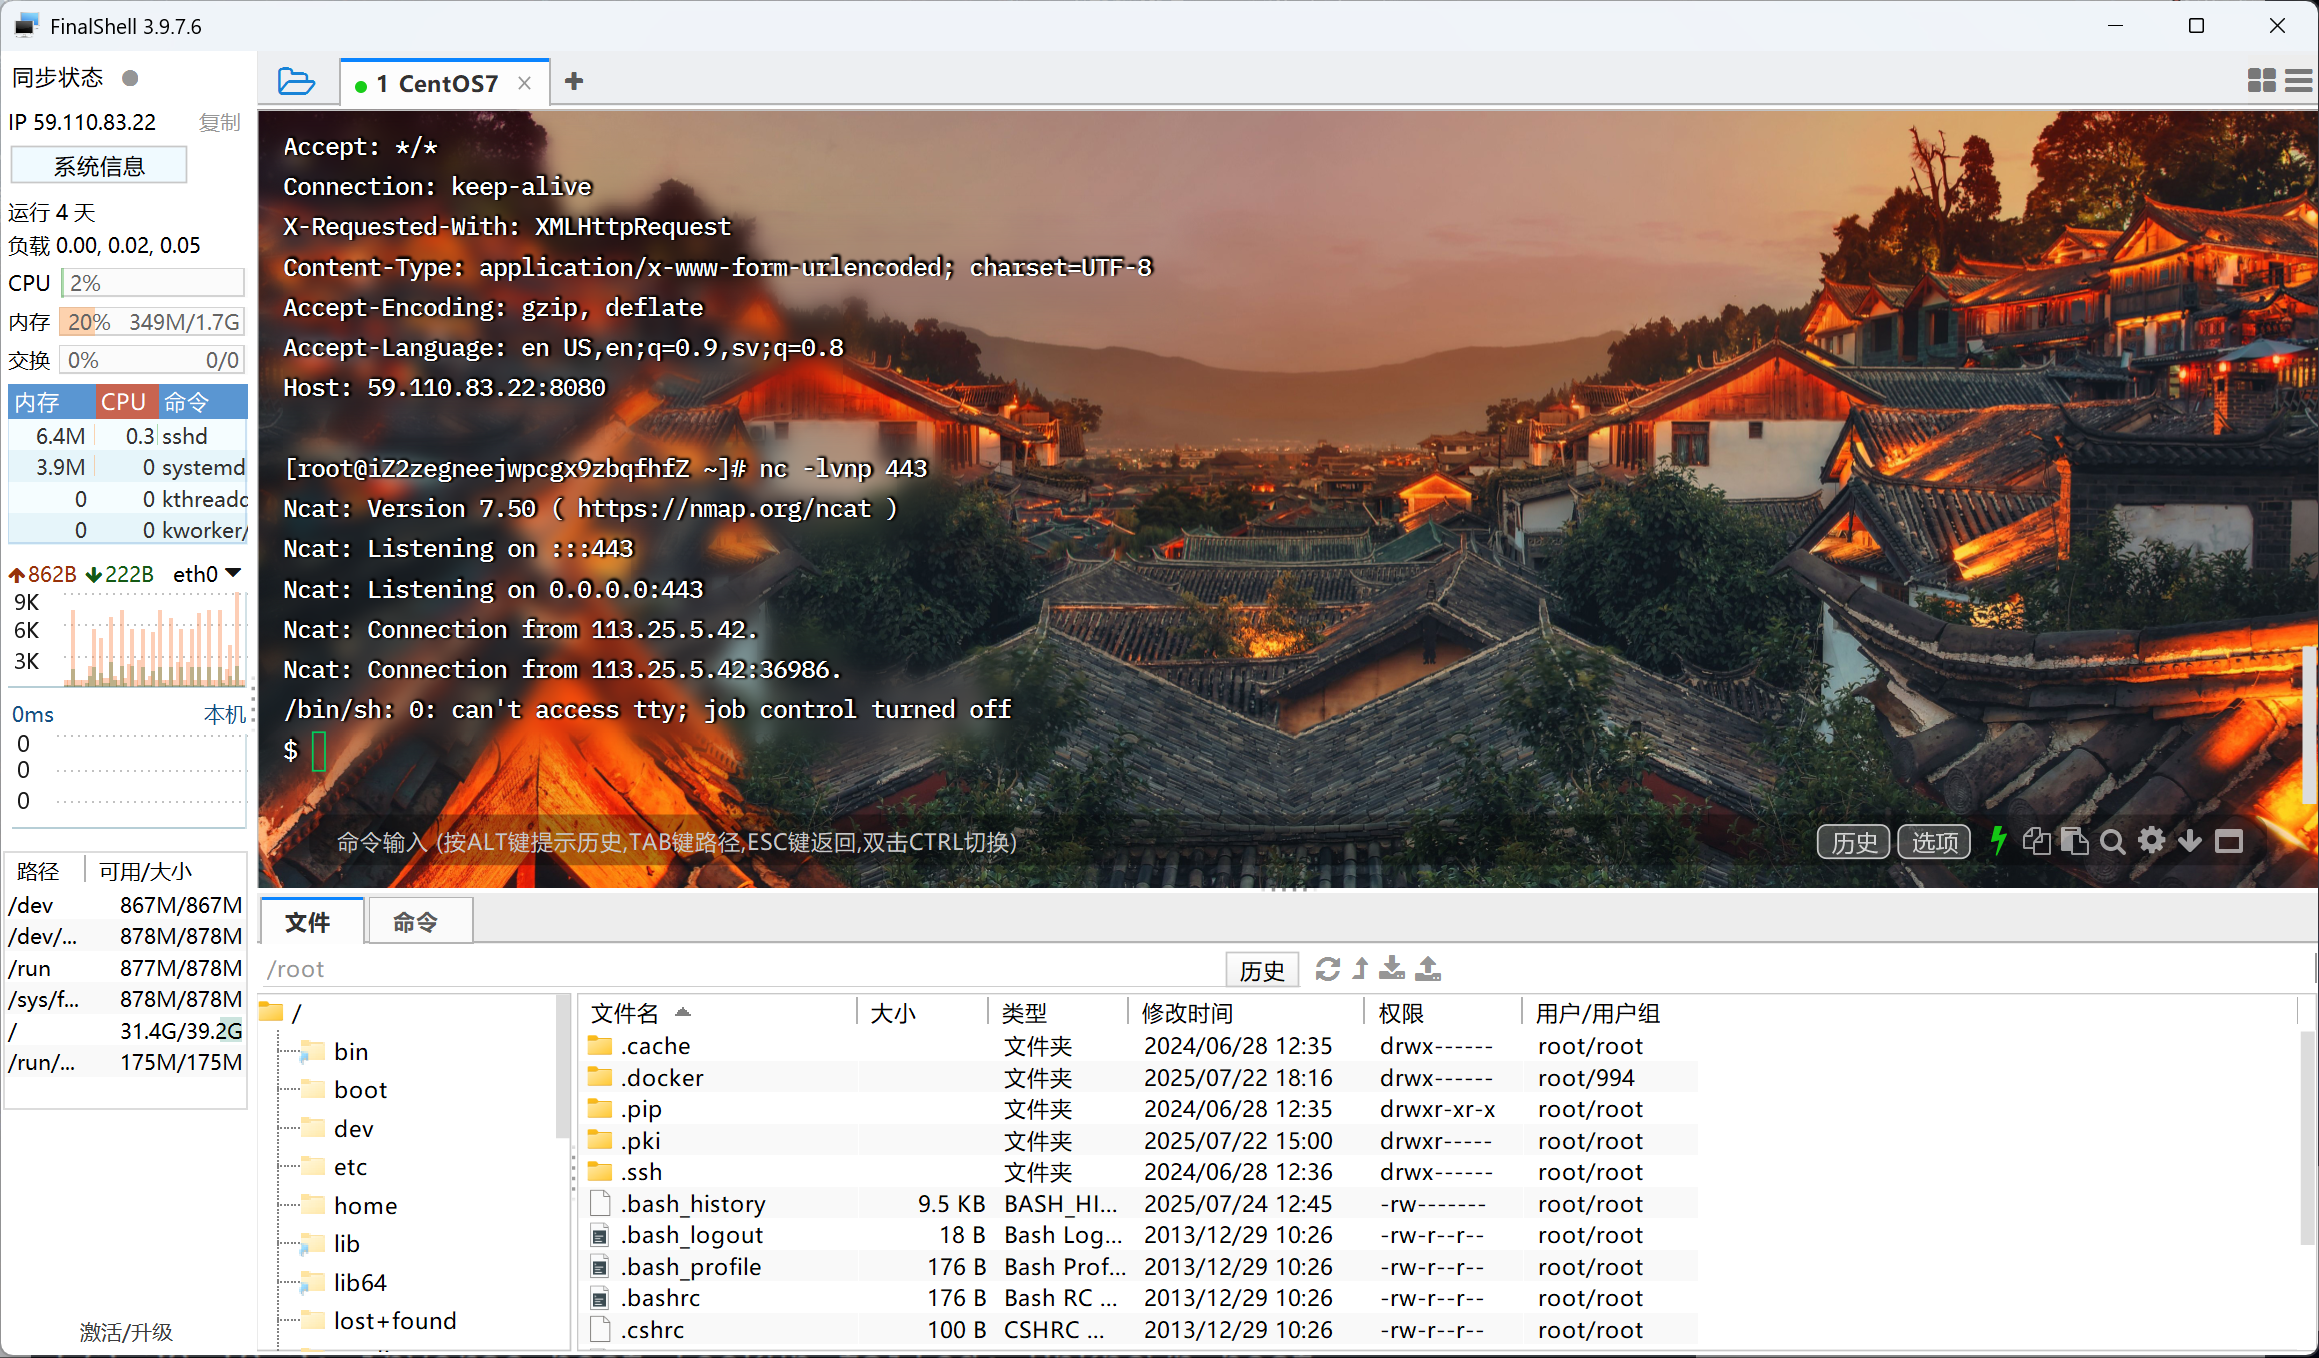Click the /root path field
This screenshot has height=1358, width=2319.
click(740, 969)
